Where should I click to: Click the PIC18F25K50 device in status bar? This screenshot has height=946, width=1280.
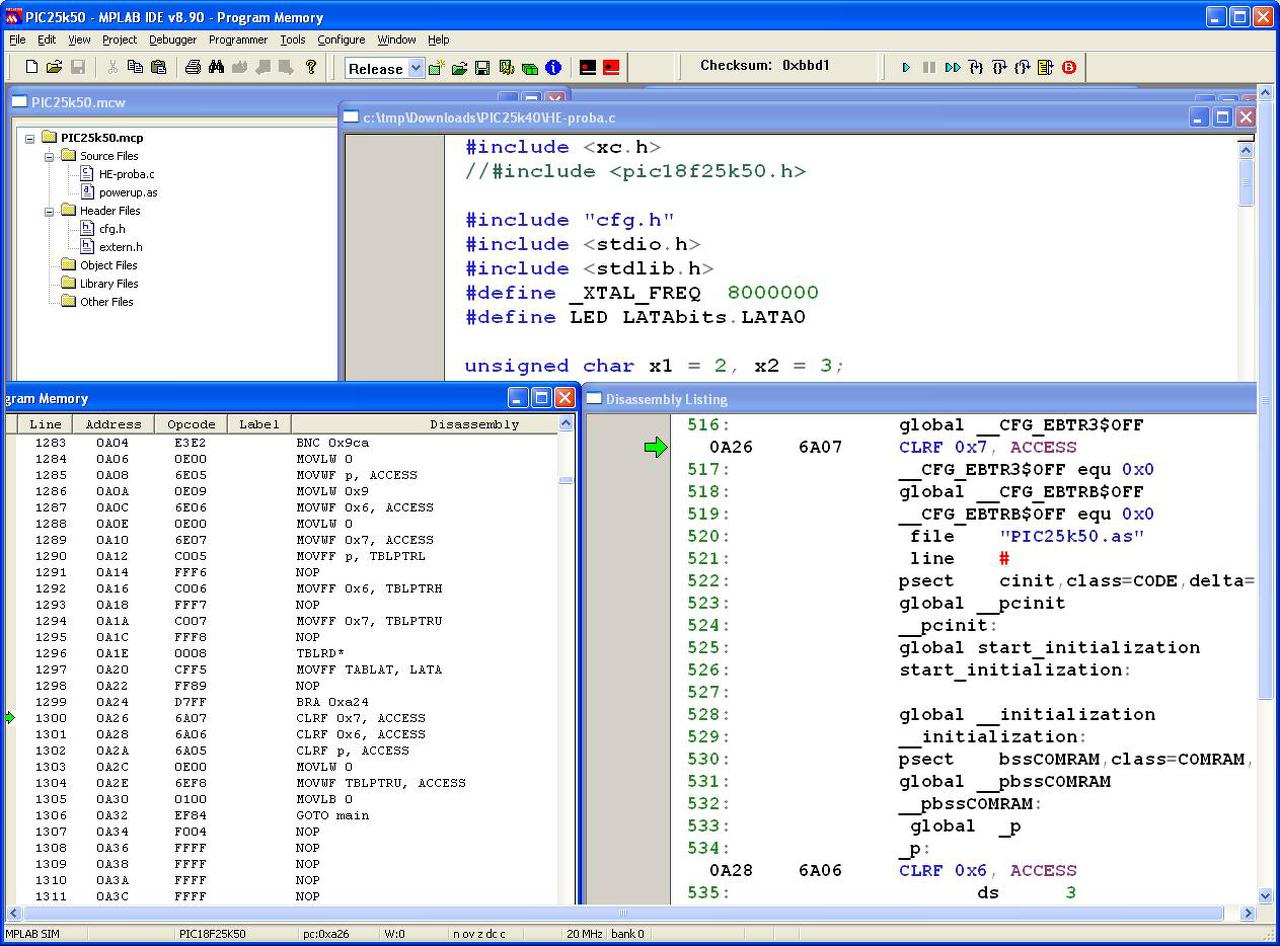pos(212,934)
